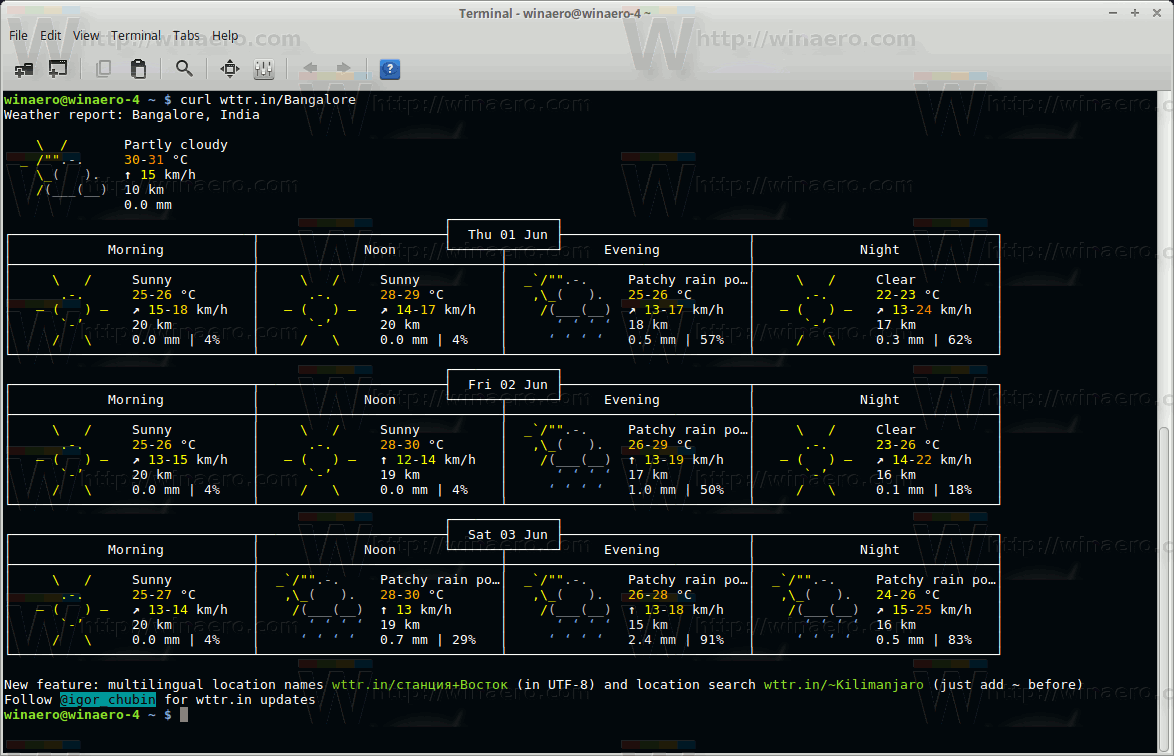
Task: Open terminal preferences via the sliders icon
Action: click(x=264, y=69)
